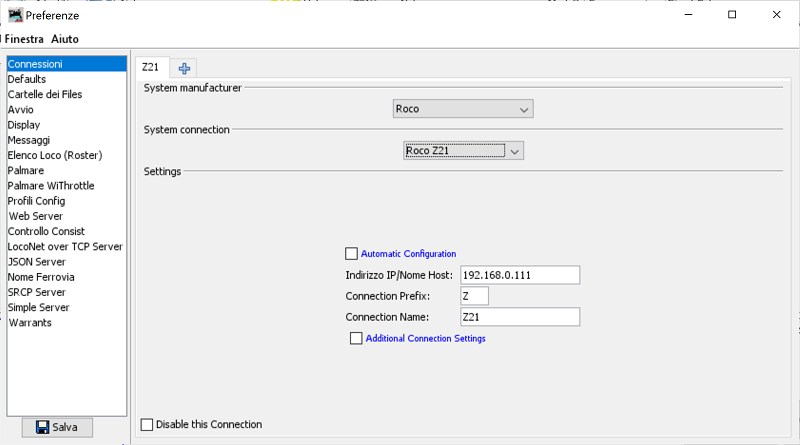The width and height of the screenshot is (800, 445).
Task: Check Disable this Connection
Action: click(x=148, y=425)
